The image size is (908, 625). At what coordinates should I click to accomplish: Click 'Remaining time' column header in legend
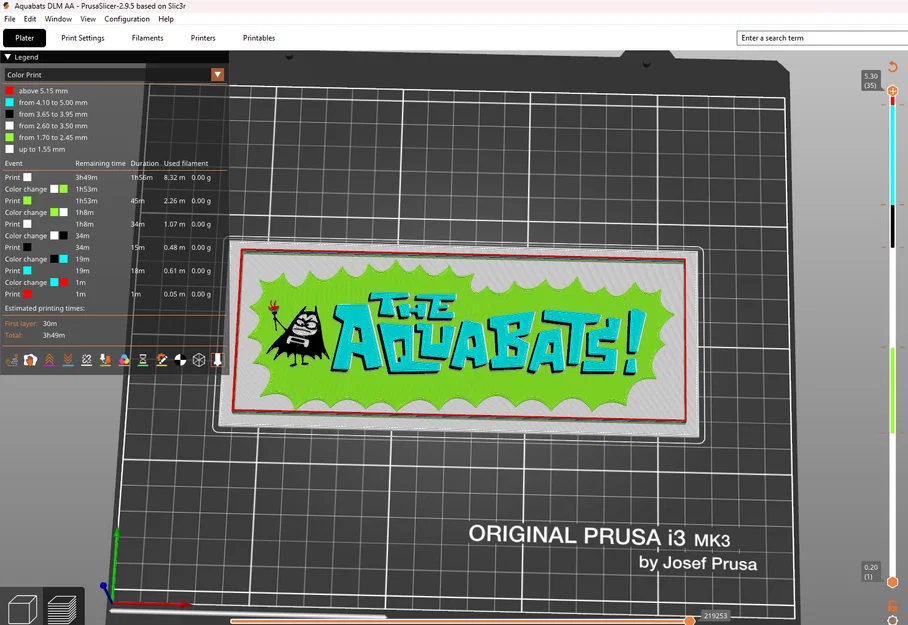tap(100, 163)
